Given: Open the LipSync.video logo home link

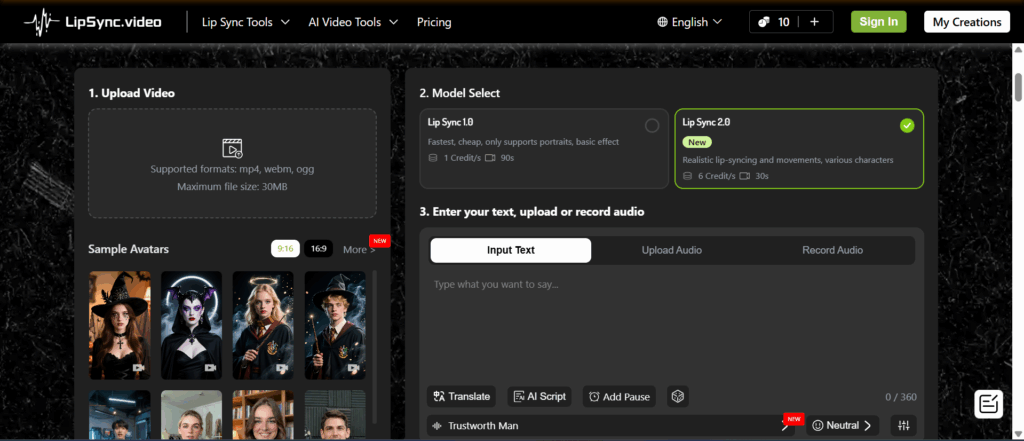Looking at the screenshot, I should tap(93, 22).
